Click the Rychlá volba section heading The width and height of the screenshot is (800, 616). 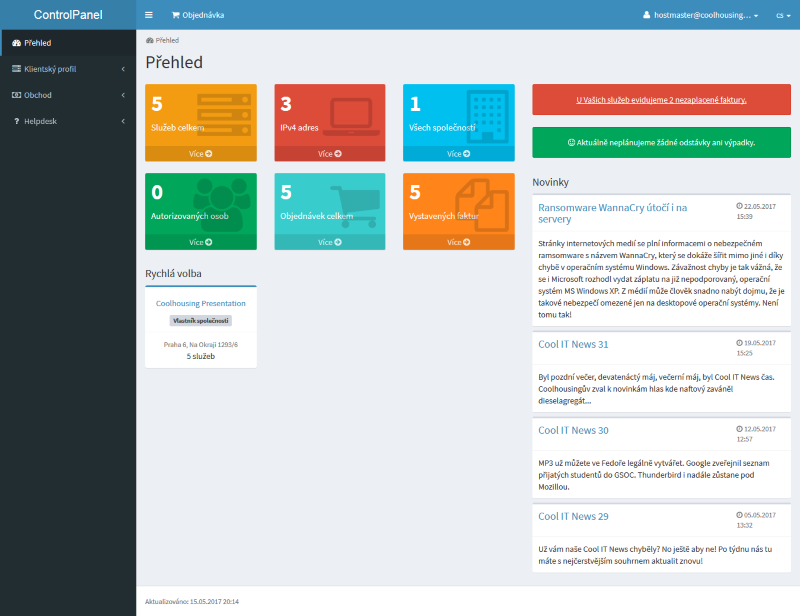pos(173,274)
